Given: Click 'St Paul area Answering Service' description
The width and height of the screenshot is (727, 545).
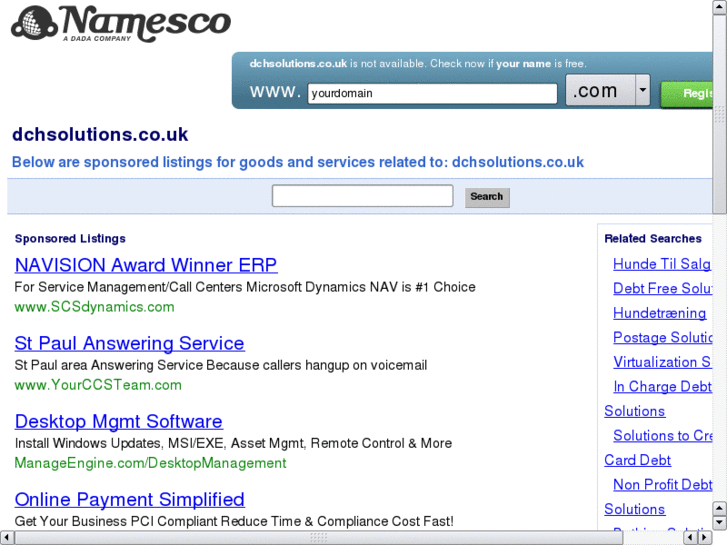Looking at the screenshot, I should click(x=221, y=365).
